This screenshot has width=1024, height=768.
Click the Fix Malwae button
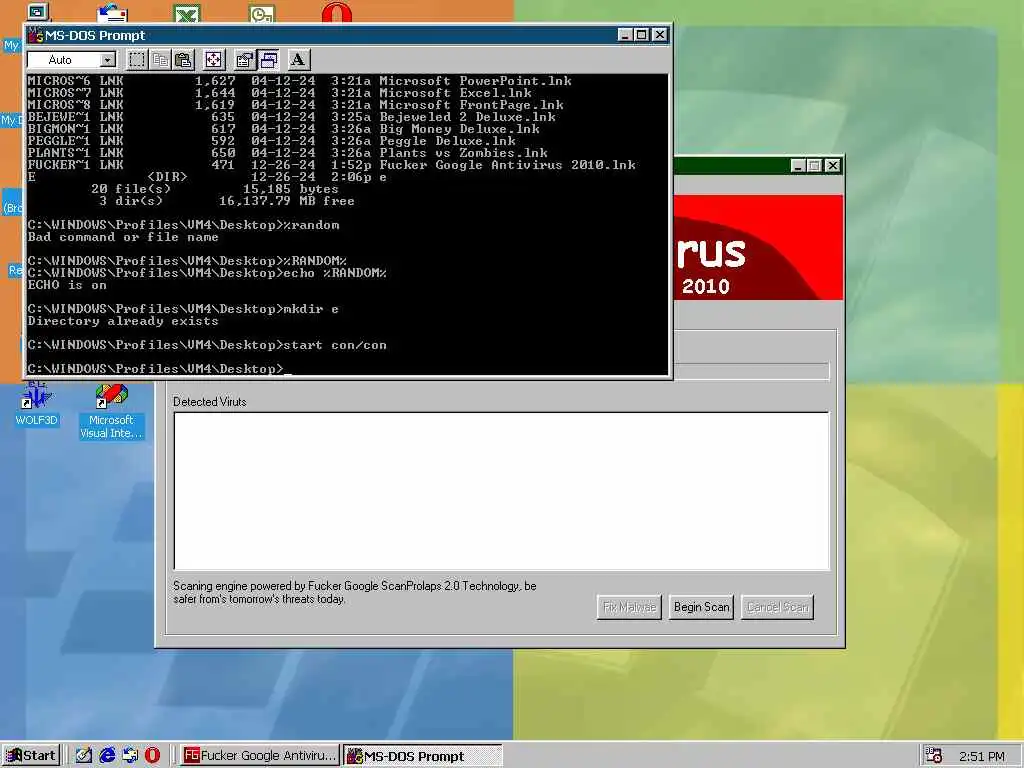click(x=629, y=607)
